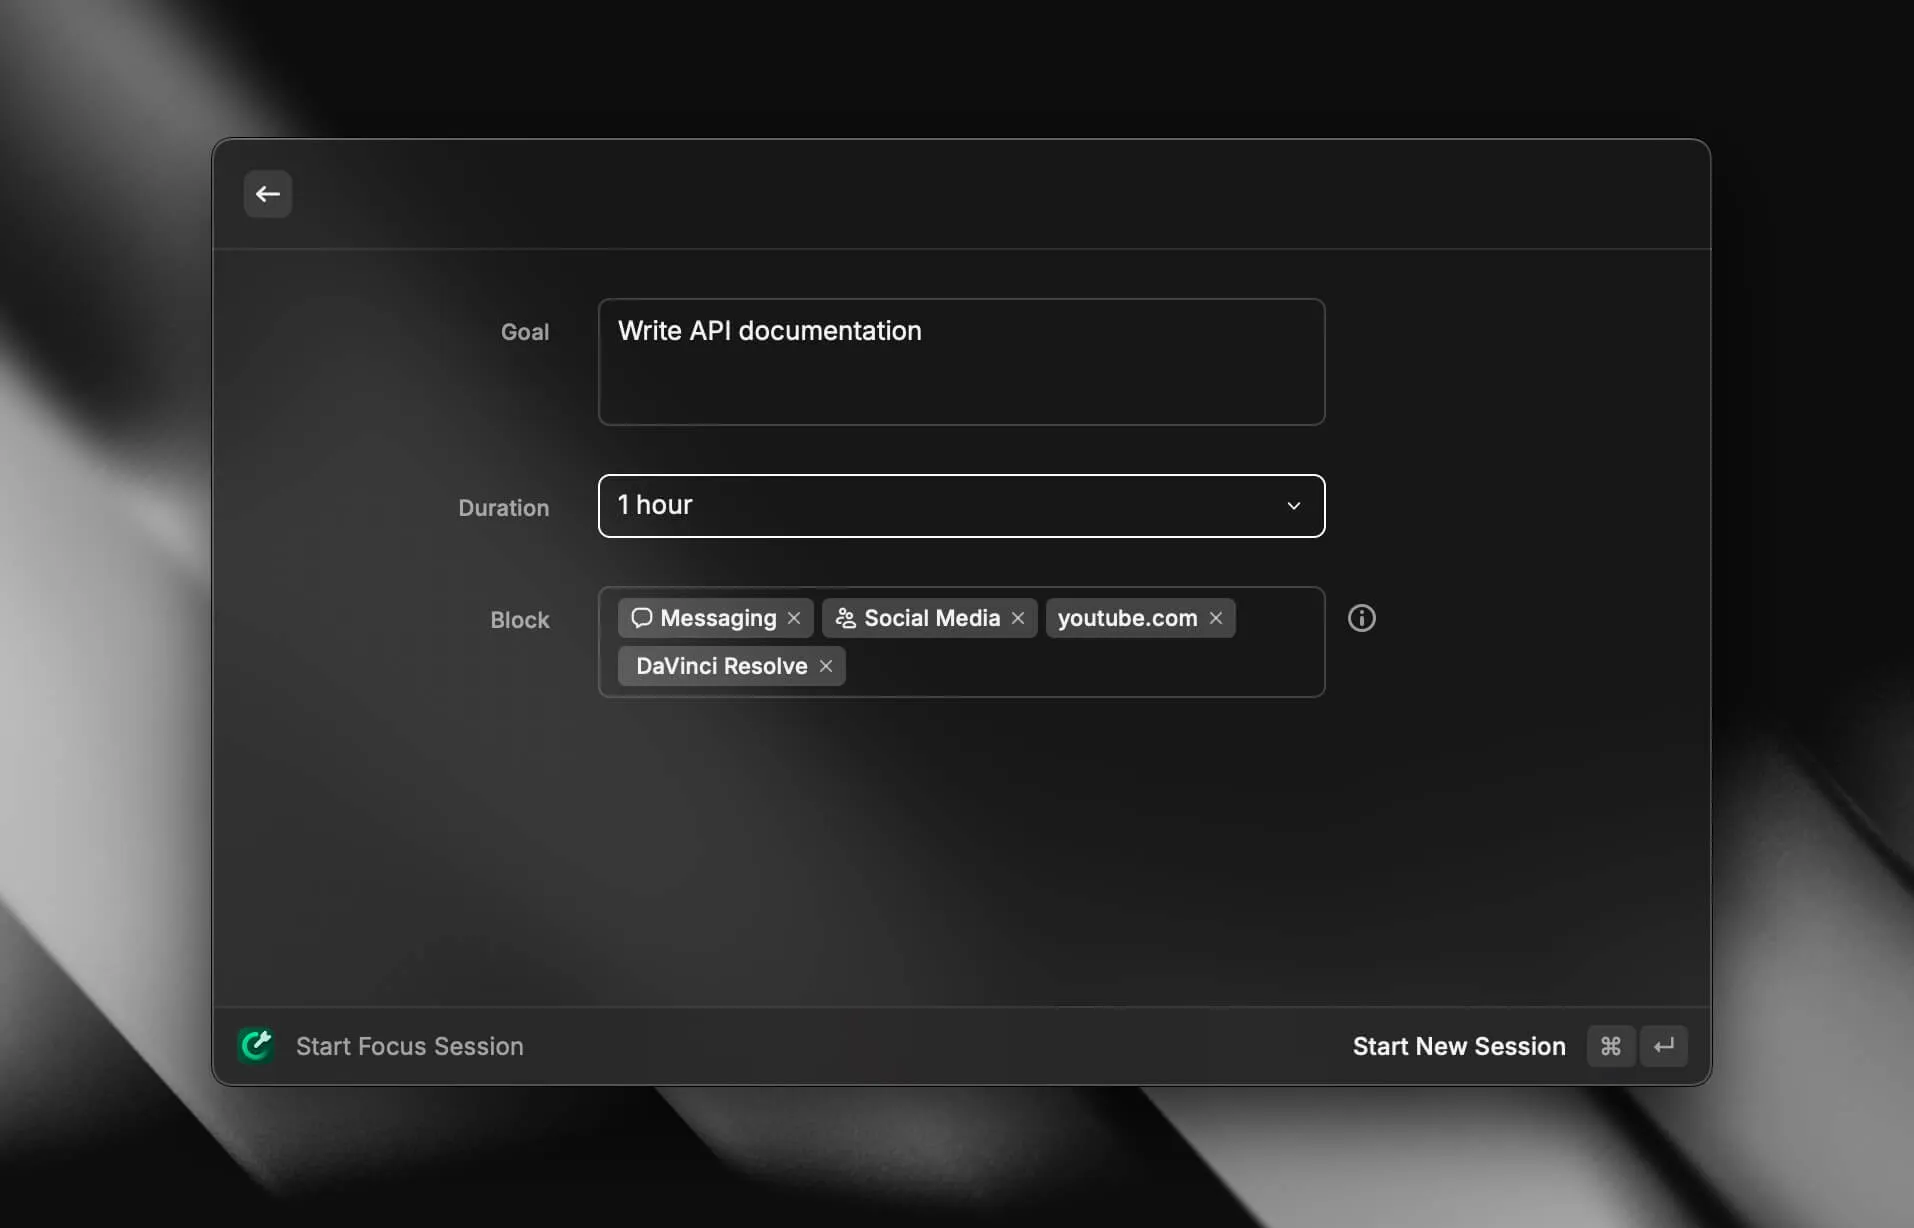The width and height of the screenshot is (1914, 1228).
Task: Click the people icon on the Social Media tag
Action: pos(845,618)
